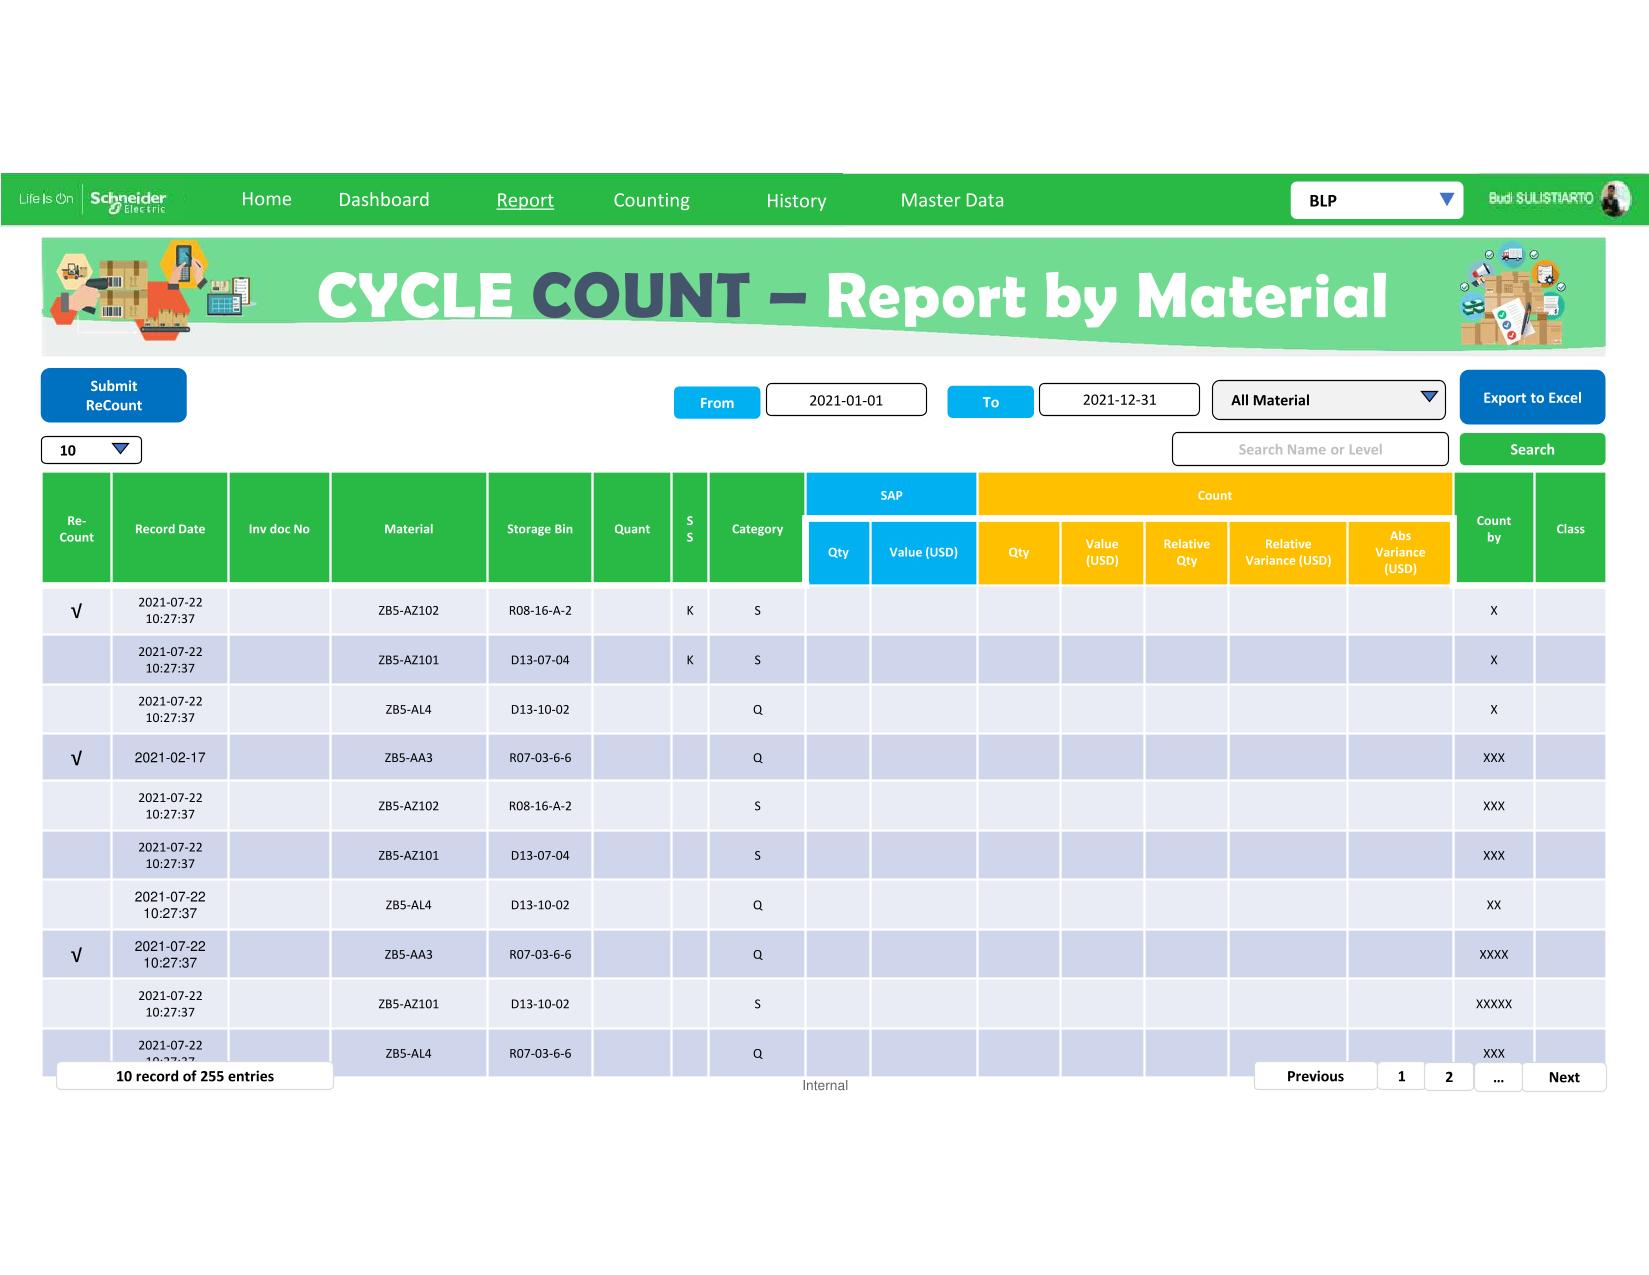Open the user profile avatar
This screenshot has height=1275, width=1649.
pyautogui.click(x=1614, y=199)
